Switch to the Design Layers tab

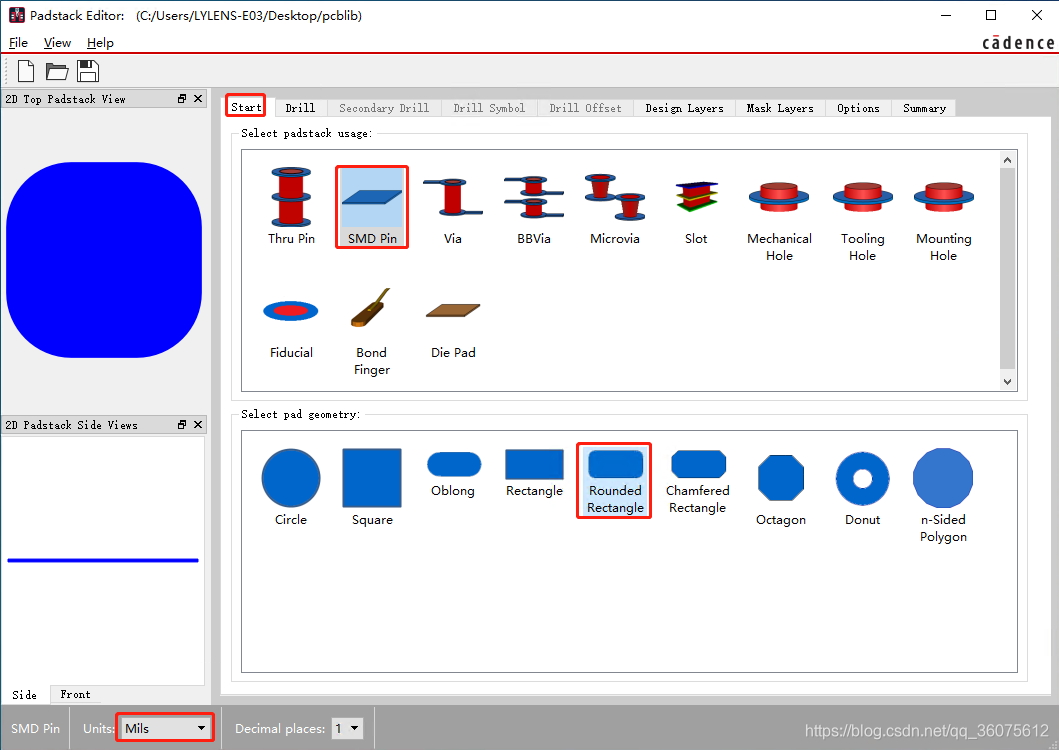(x=684, y=108)
